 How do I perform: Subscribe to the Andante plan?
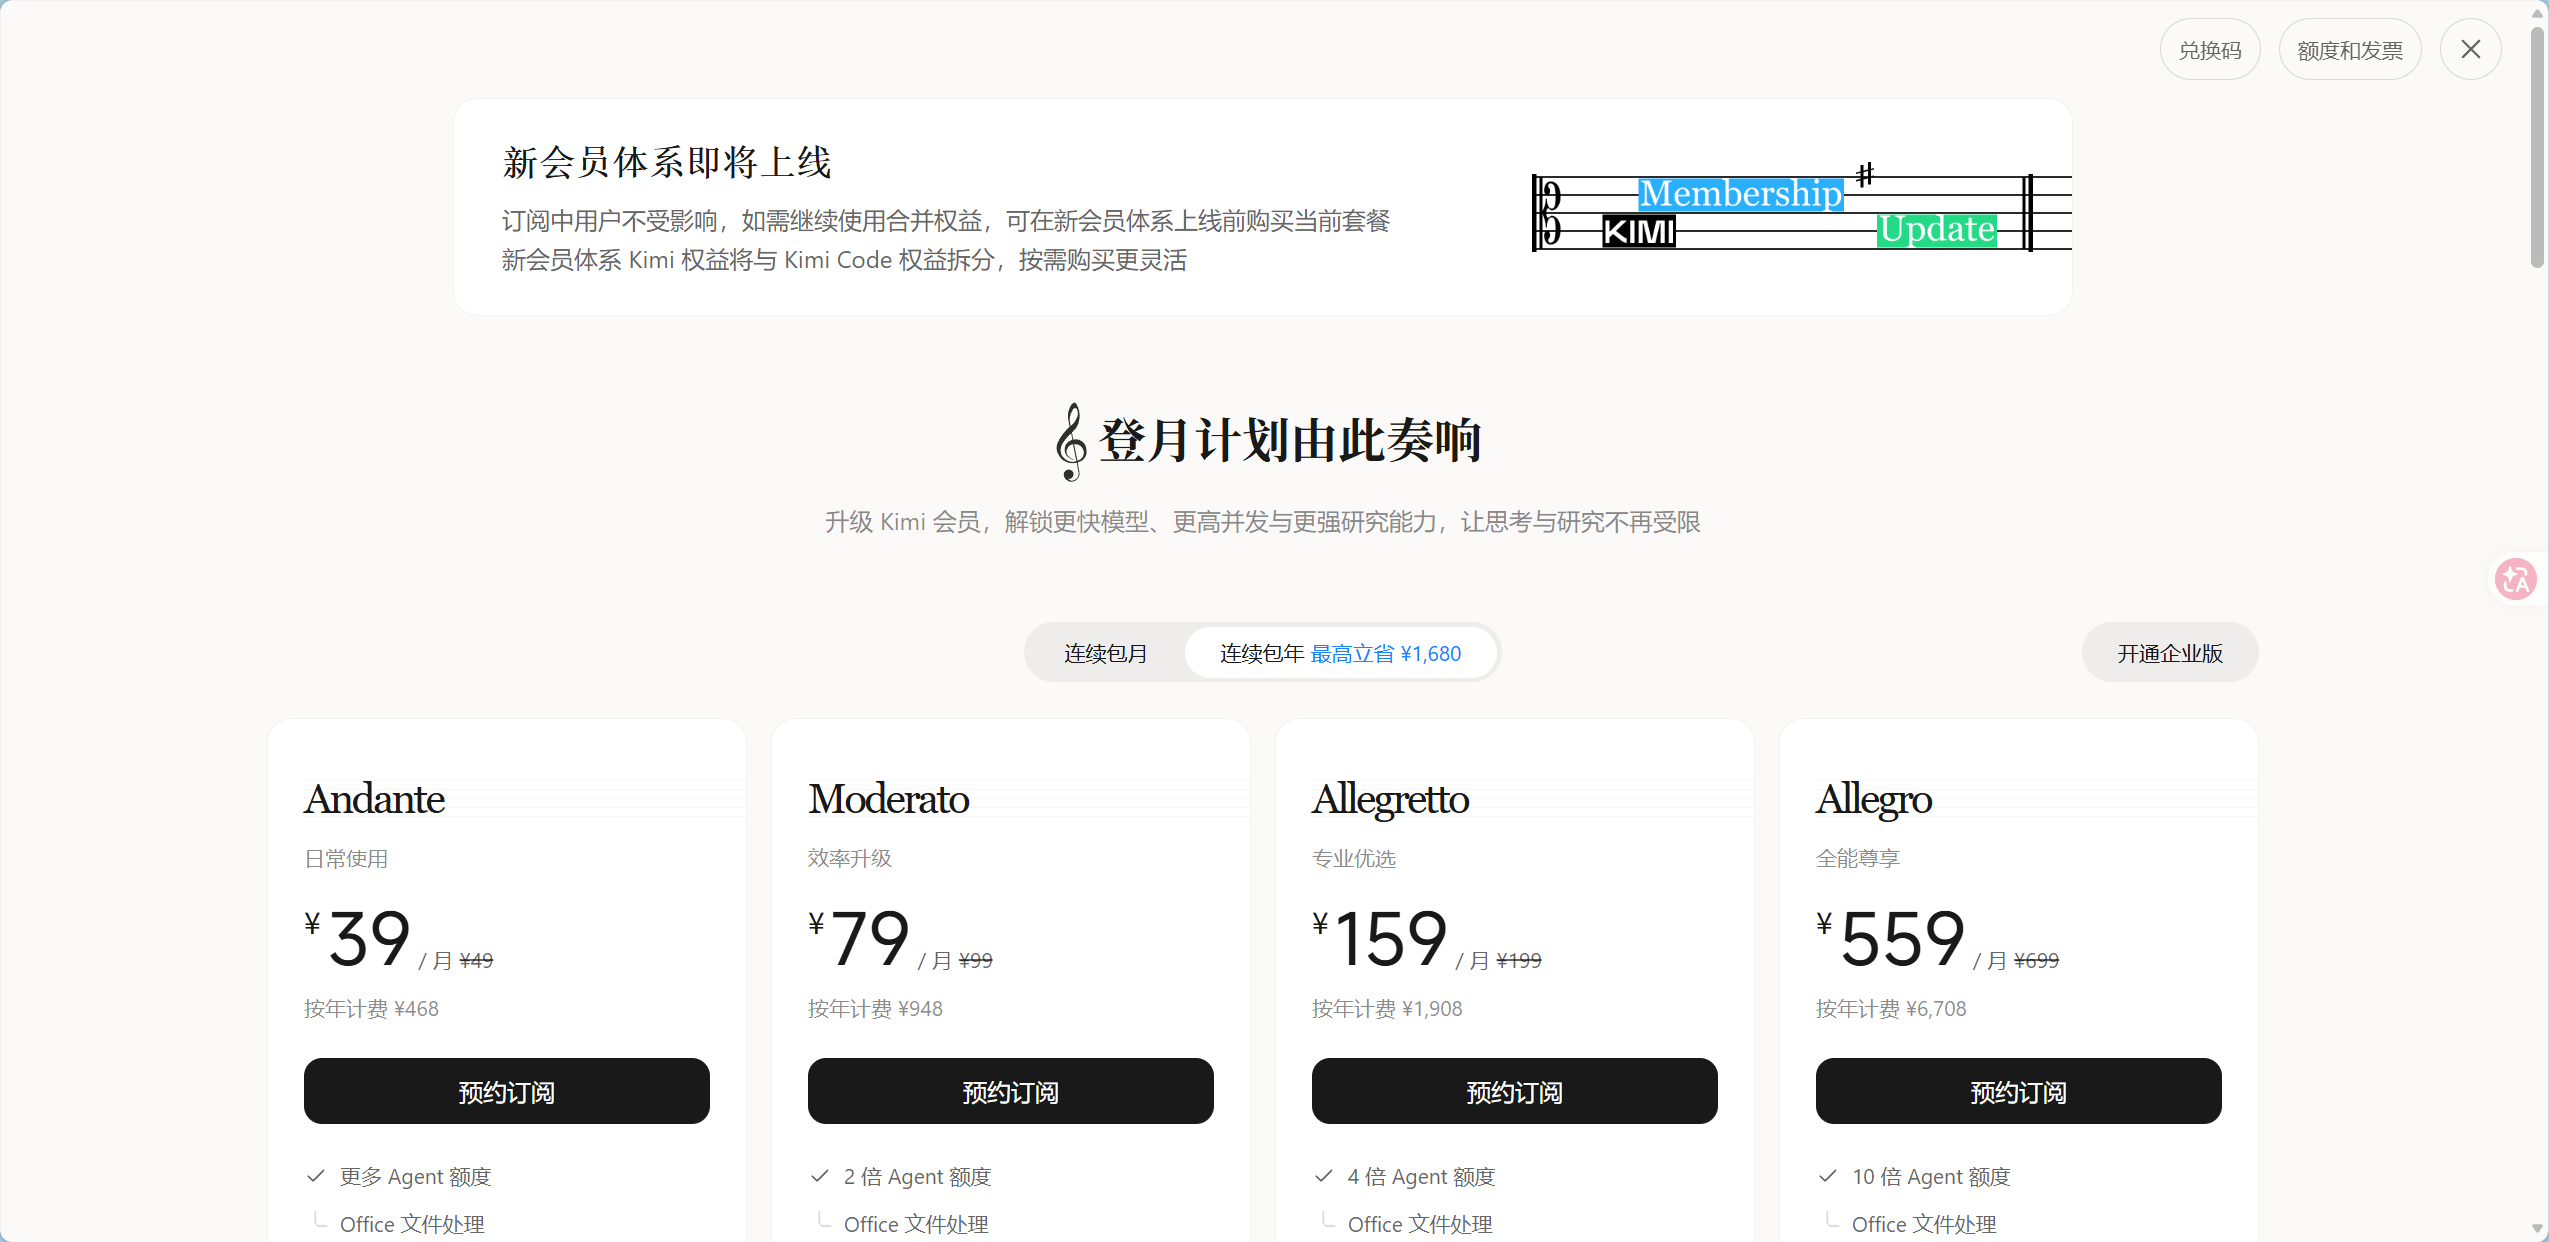(507, 1091)
